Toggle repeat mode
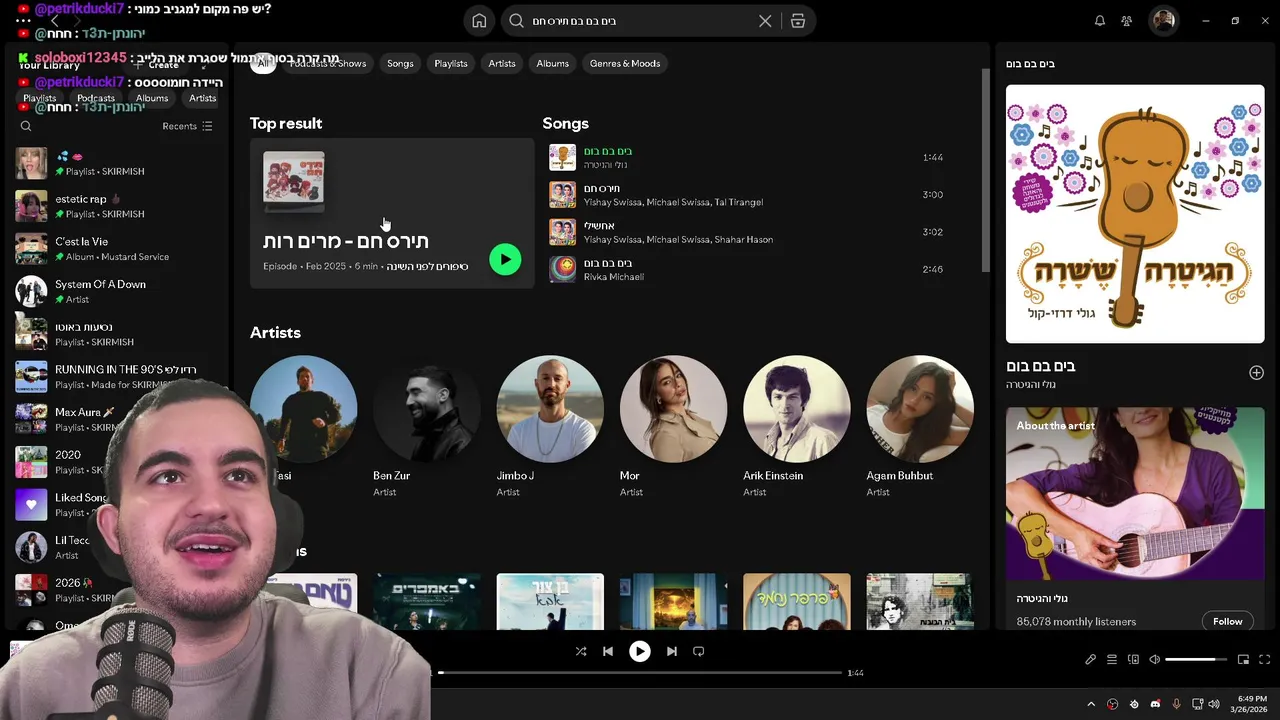This screenshot has height=720, width=1280. 699,651
